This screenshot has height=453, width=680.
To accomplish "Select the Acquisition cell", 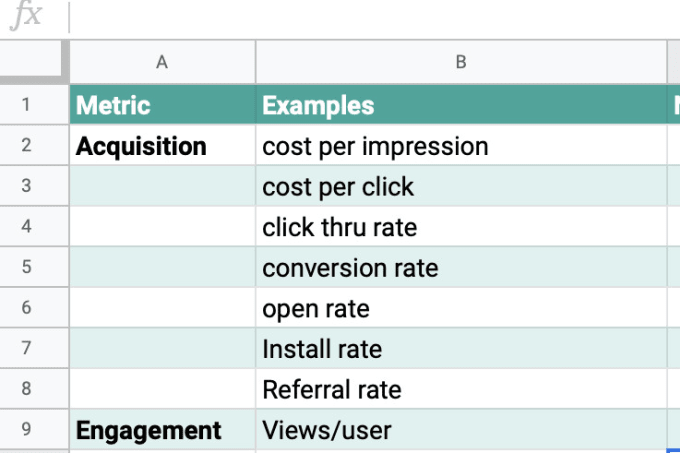I will 163,145.
